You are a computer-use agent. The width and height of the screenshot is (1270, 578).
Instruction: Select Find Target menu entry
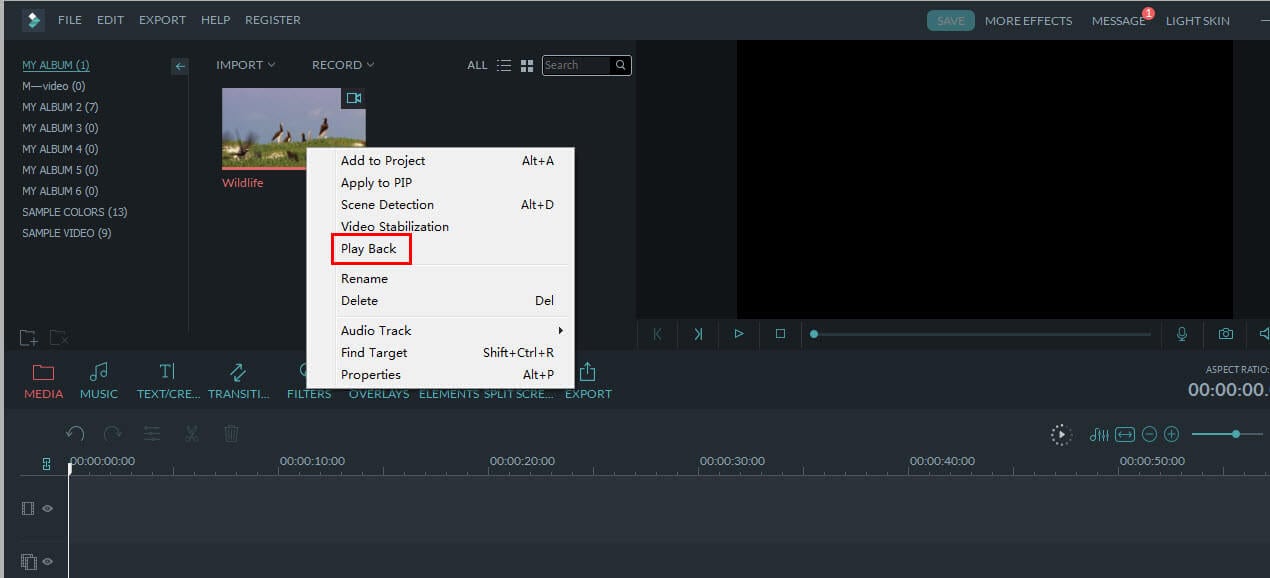click(440, 353)
